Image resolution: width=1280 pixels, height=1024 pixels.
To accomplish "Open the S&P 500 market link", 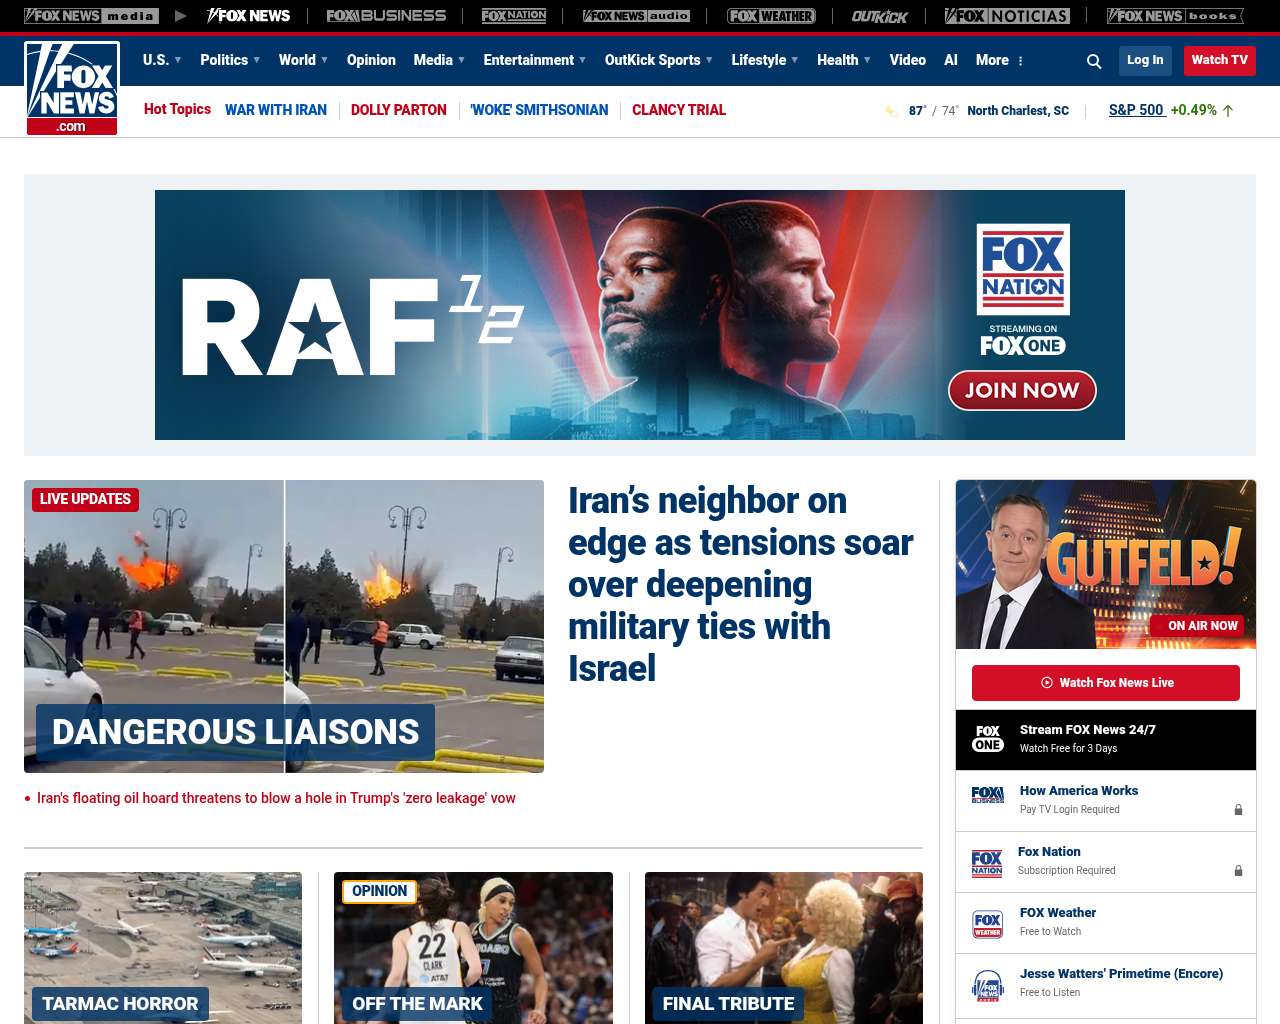I will [1136, 110].
